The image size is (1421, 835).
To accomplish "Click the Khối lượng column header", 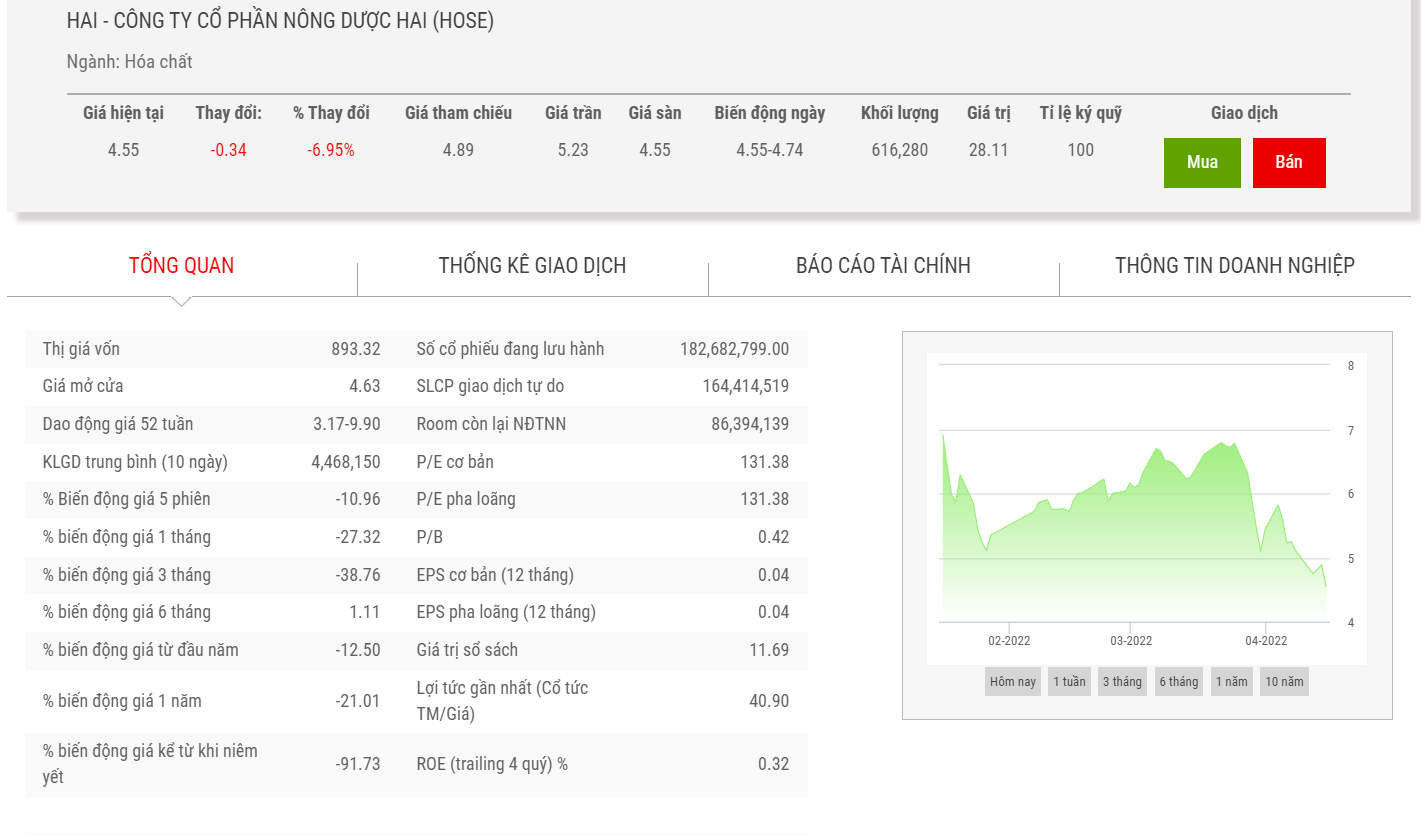I will point(899,113).
